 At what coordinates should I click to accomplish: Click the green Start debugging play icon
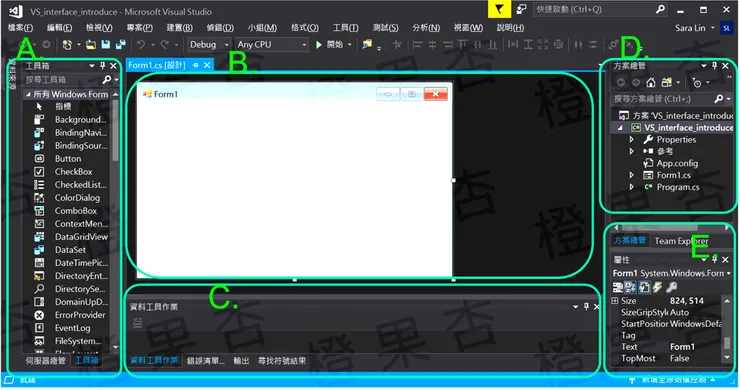point(319,44)
